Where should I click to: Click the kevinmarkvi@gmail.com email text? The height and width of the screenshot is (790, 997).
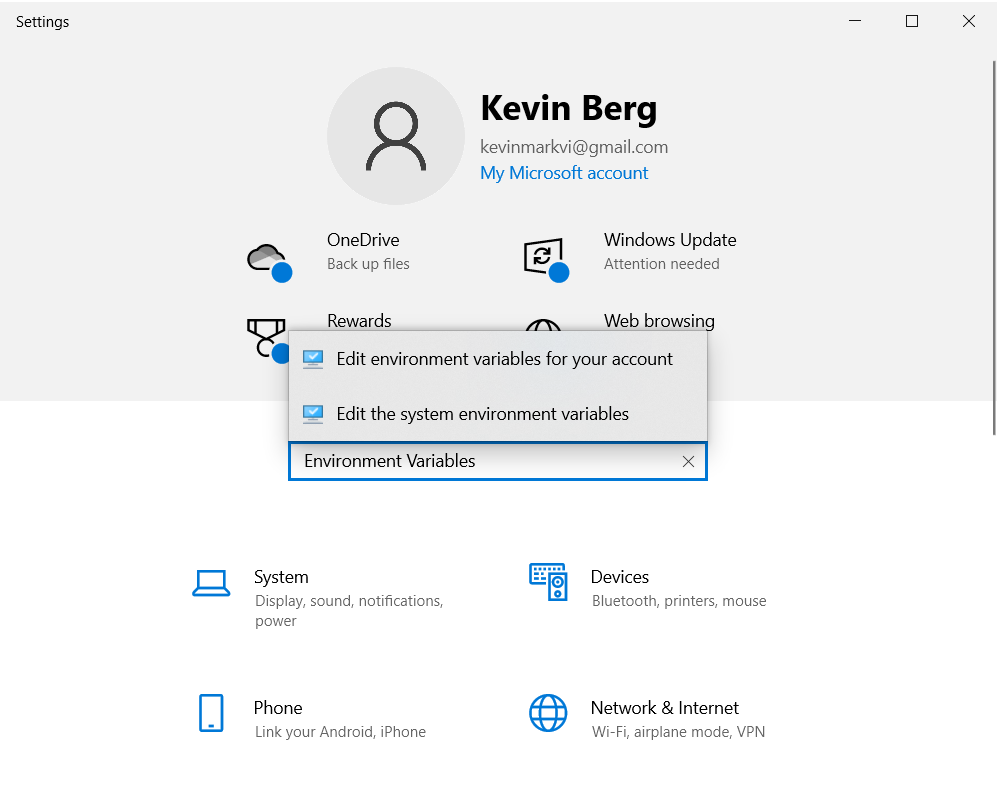tap(574, 147)
